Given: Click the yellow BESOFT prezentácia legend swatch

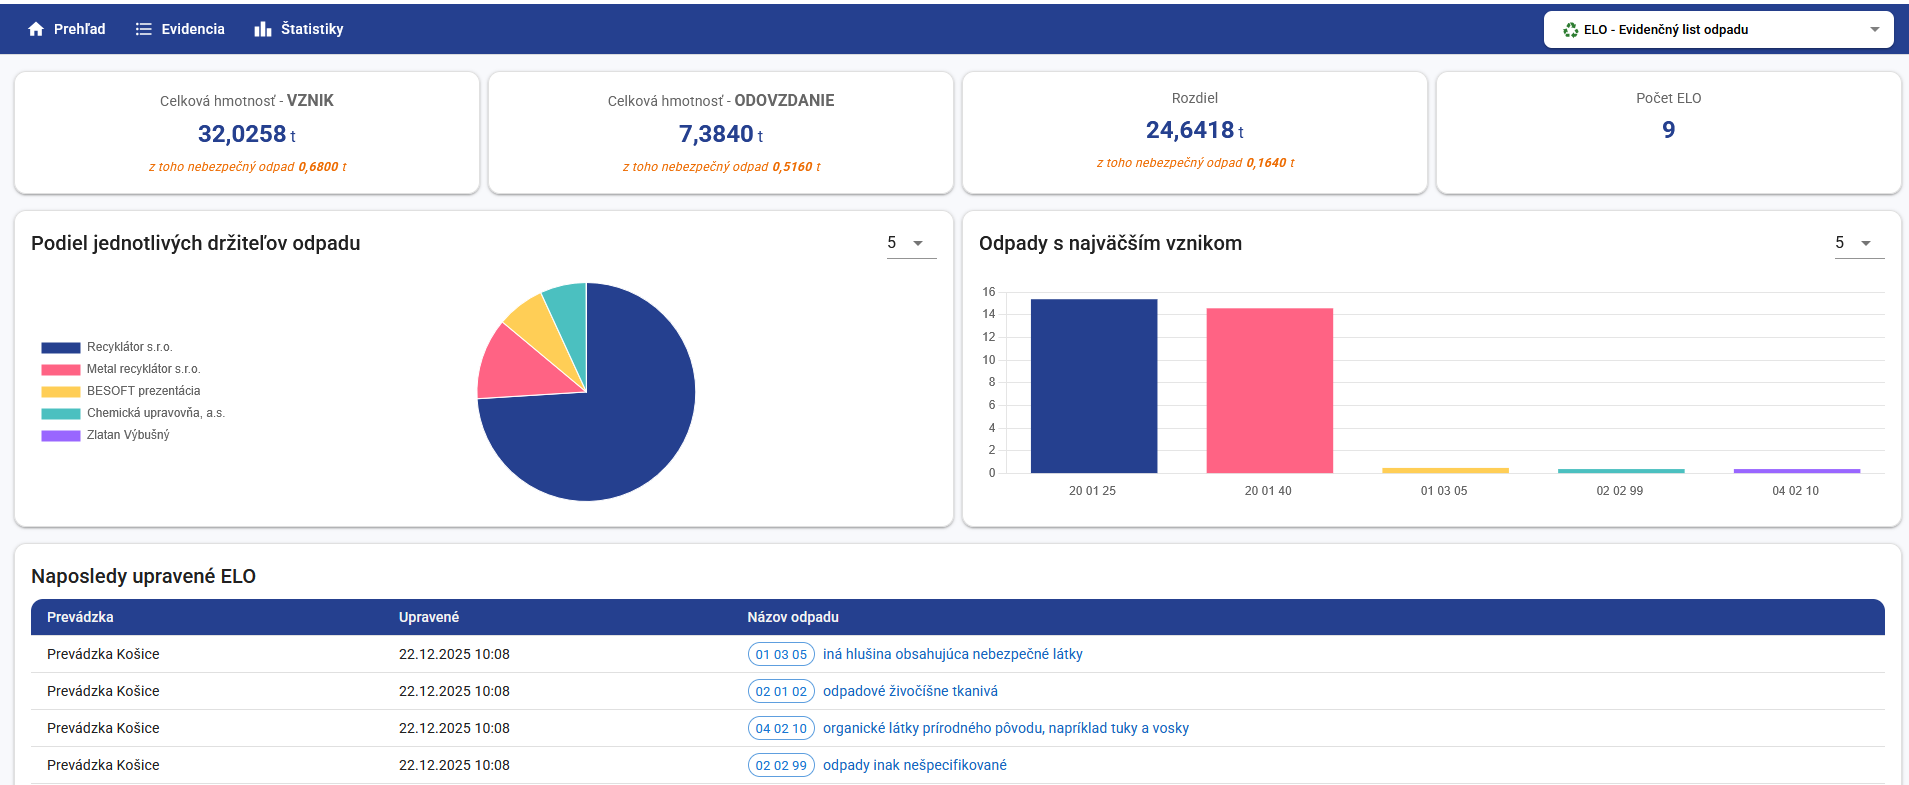Looking at the screenshot, I should pyautogui.click(x=60, y=391).
